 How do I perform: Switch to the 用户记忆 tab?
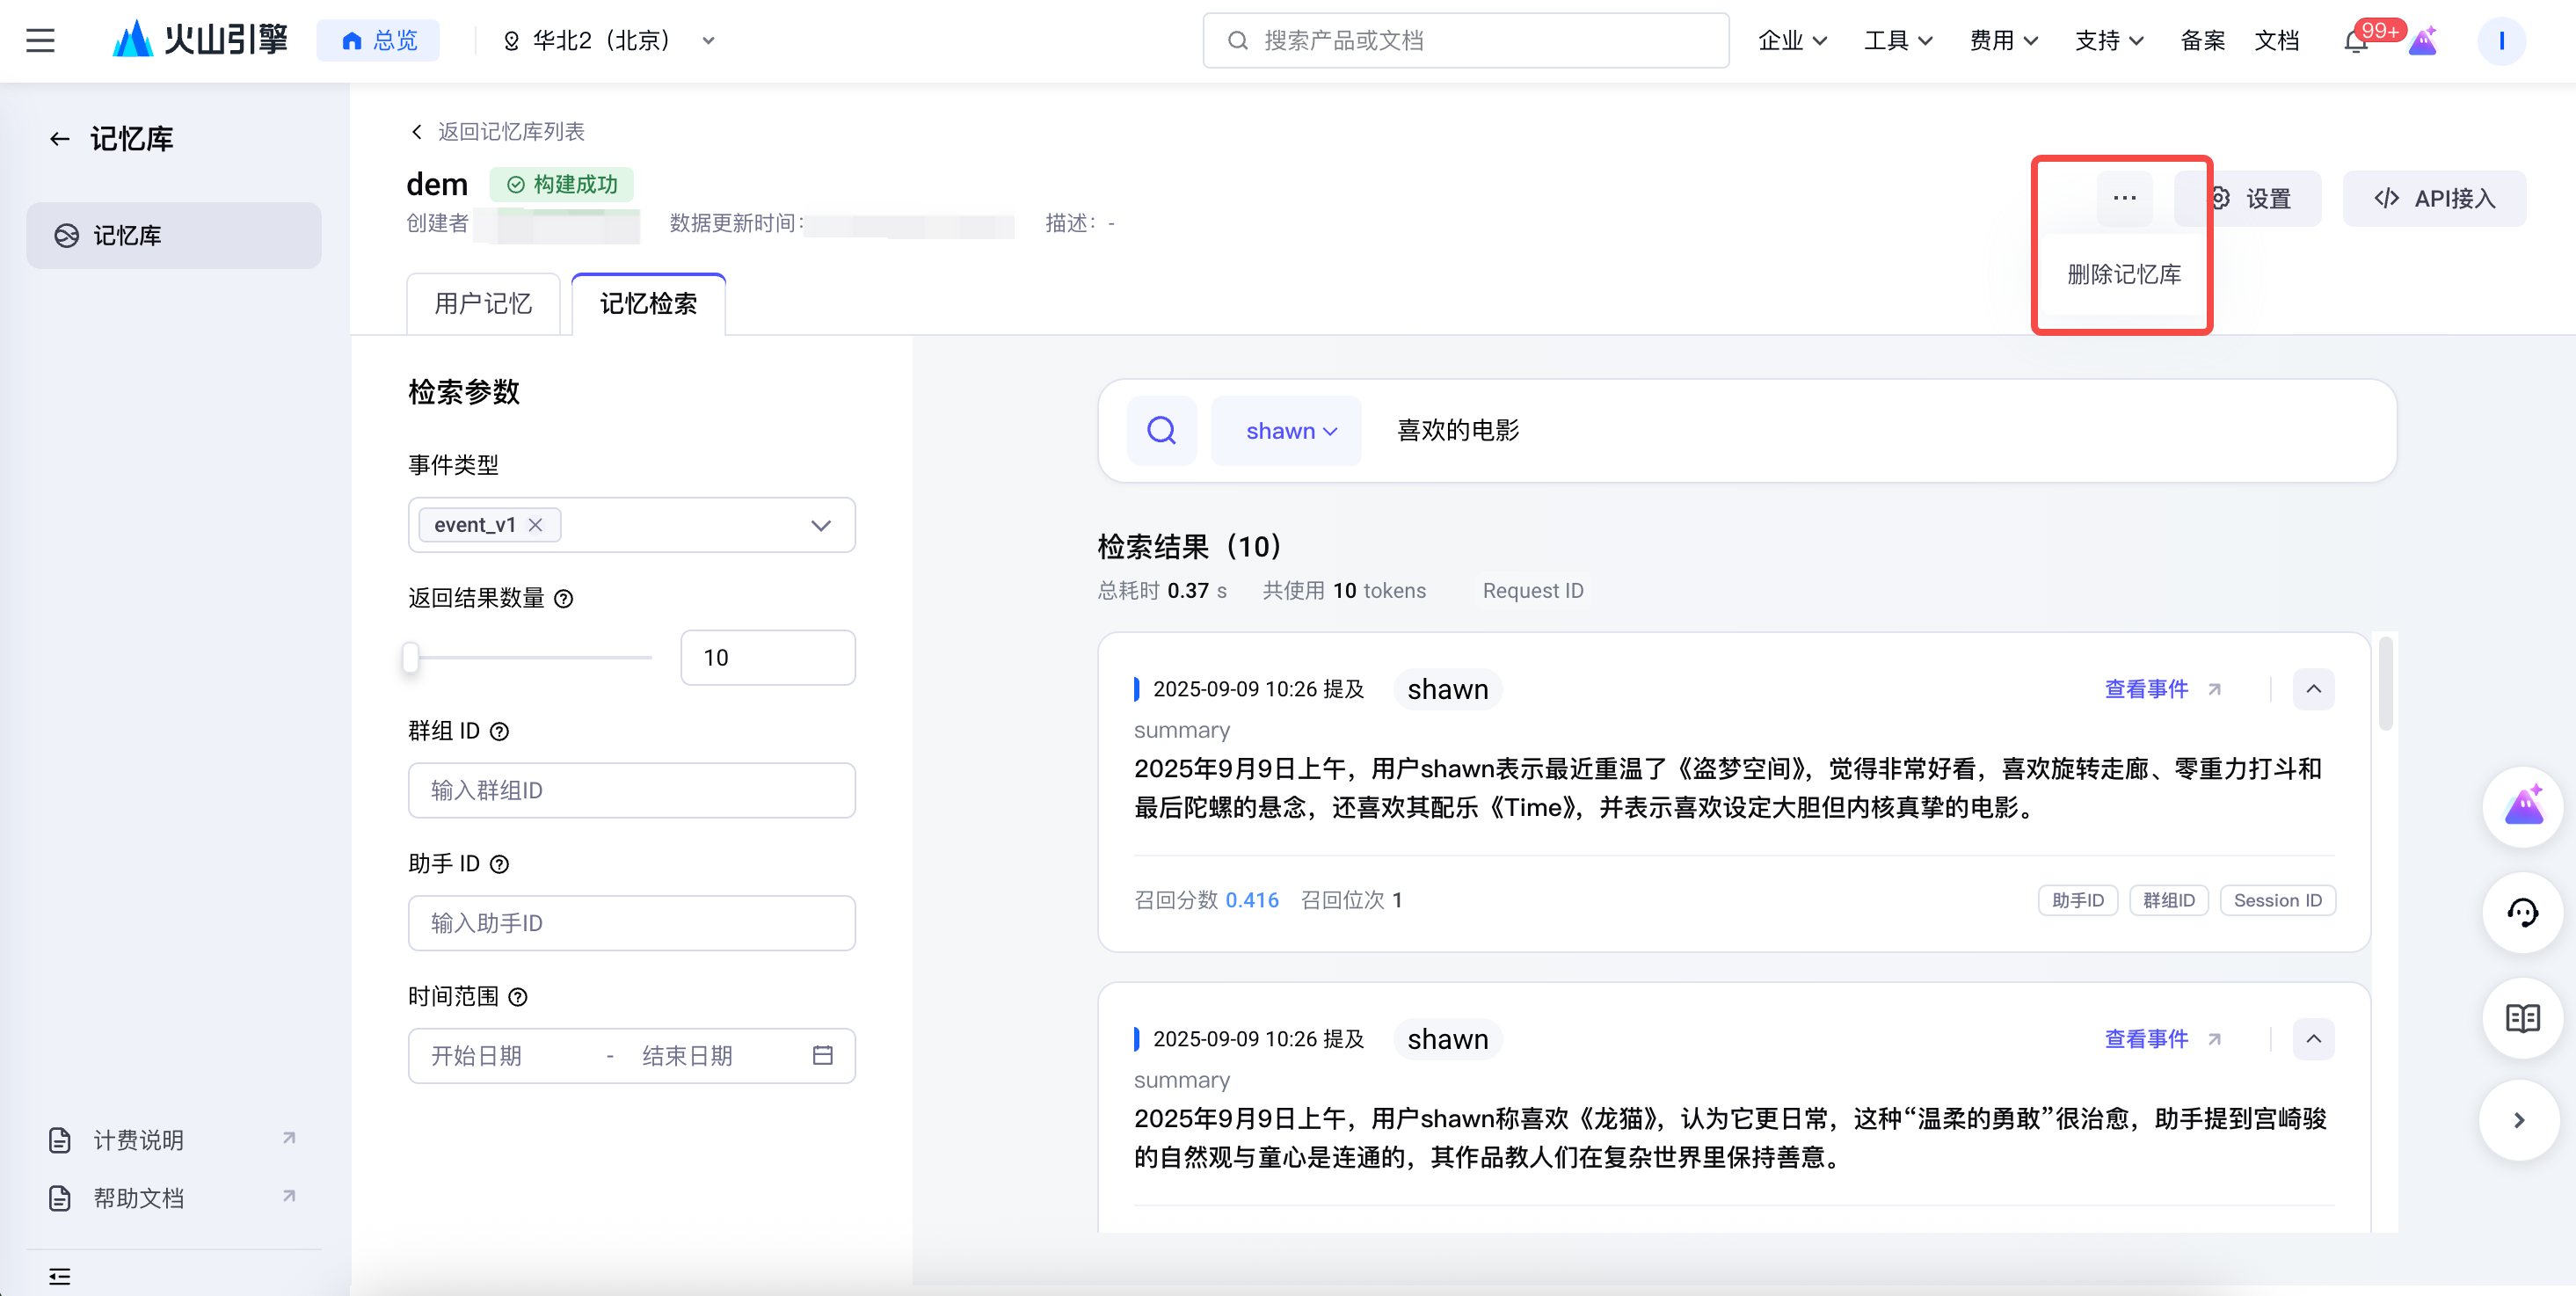(x=483, y=304)
